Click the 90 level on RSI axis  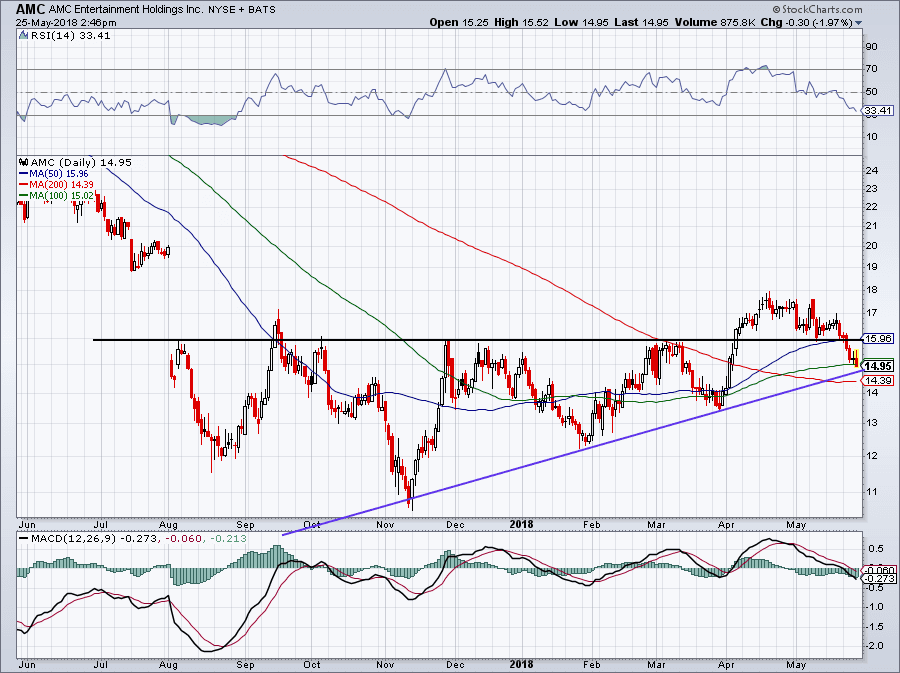(871, 46)
